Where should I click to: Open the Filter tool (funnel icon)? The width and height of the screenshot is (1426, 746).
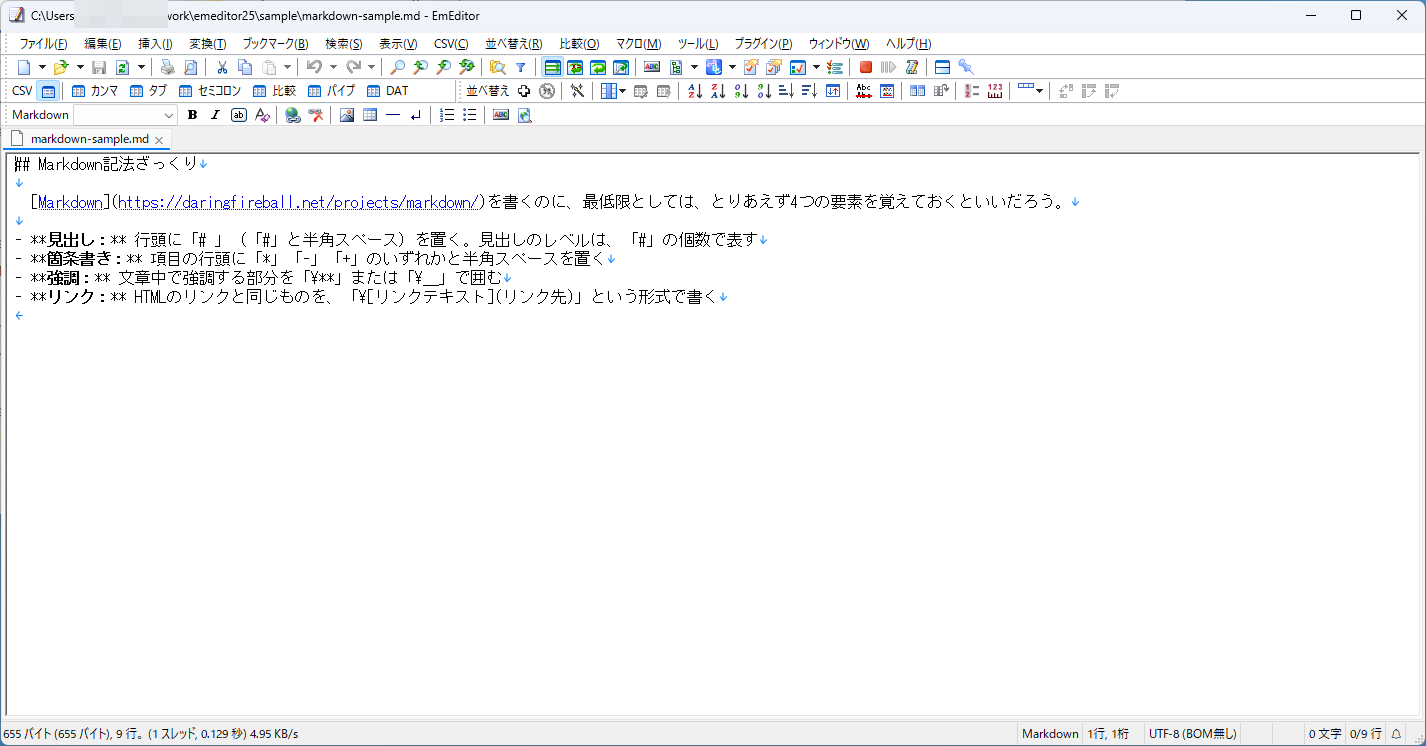518,66
